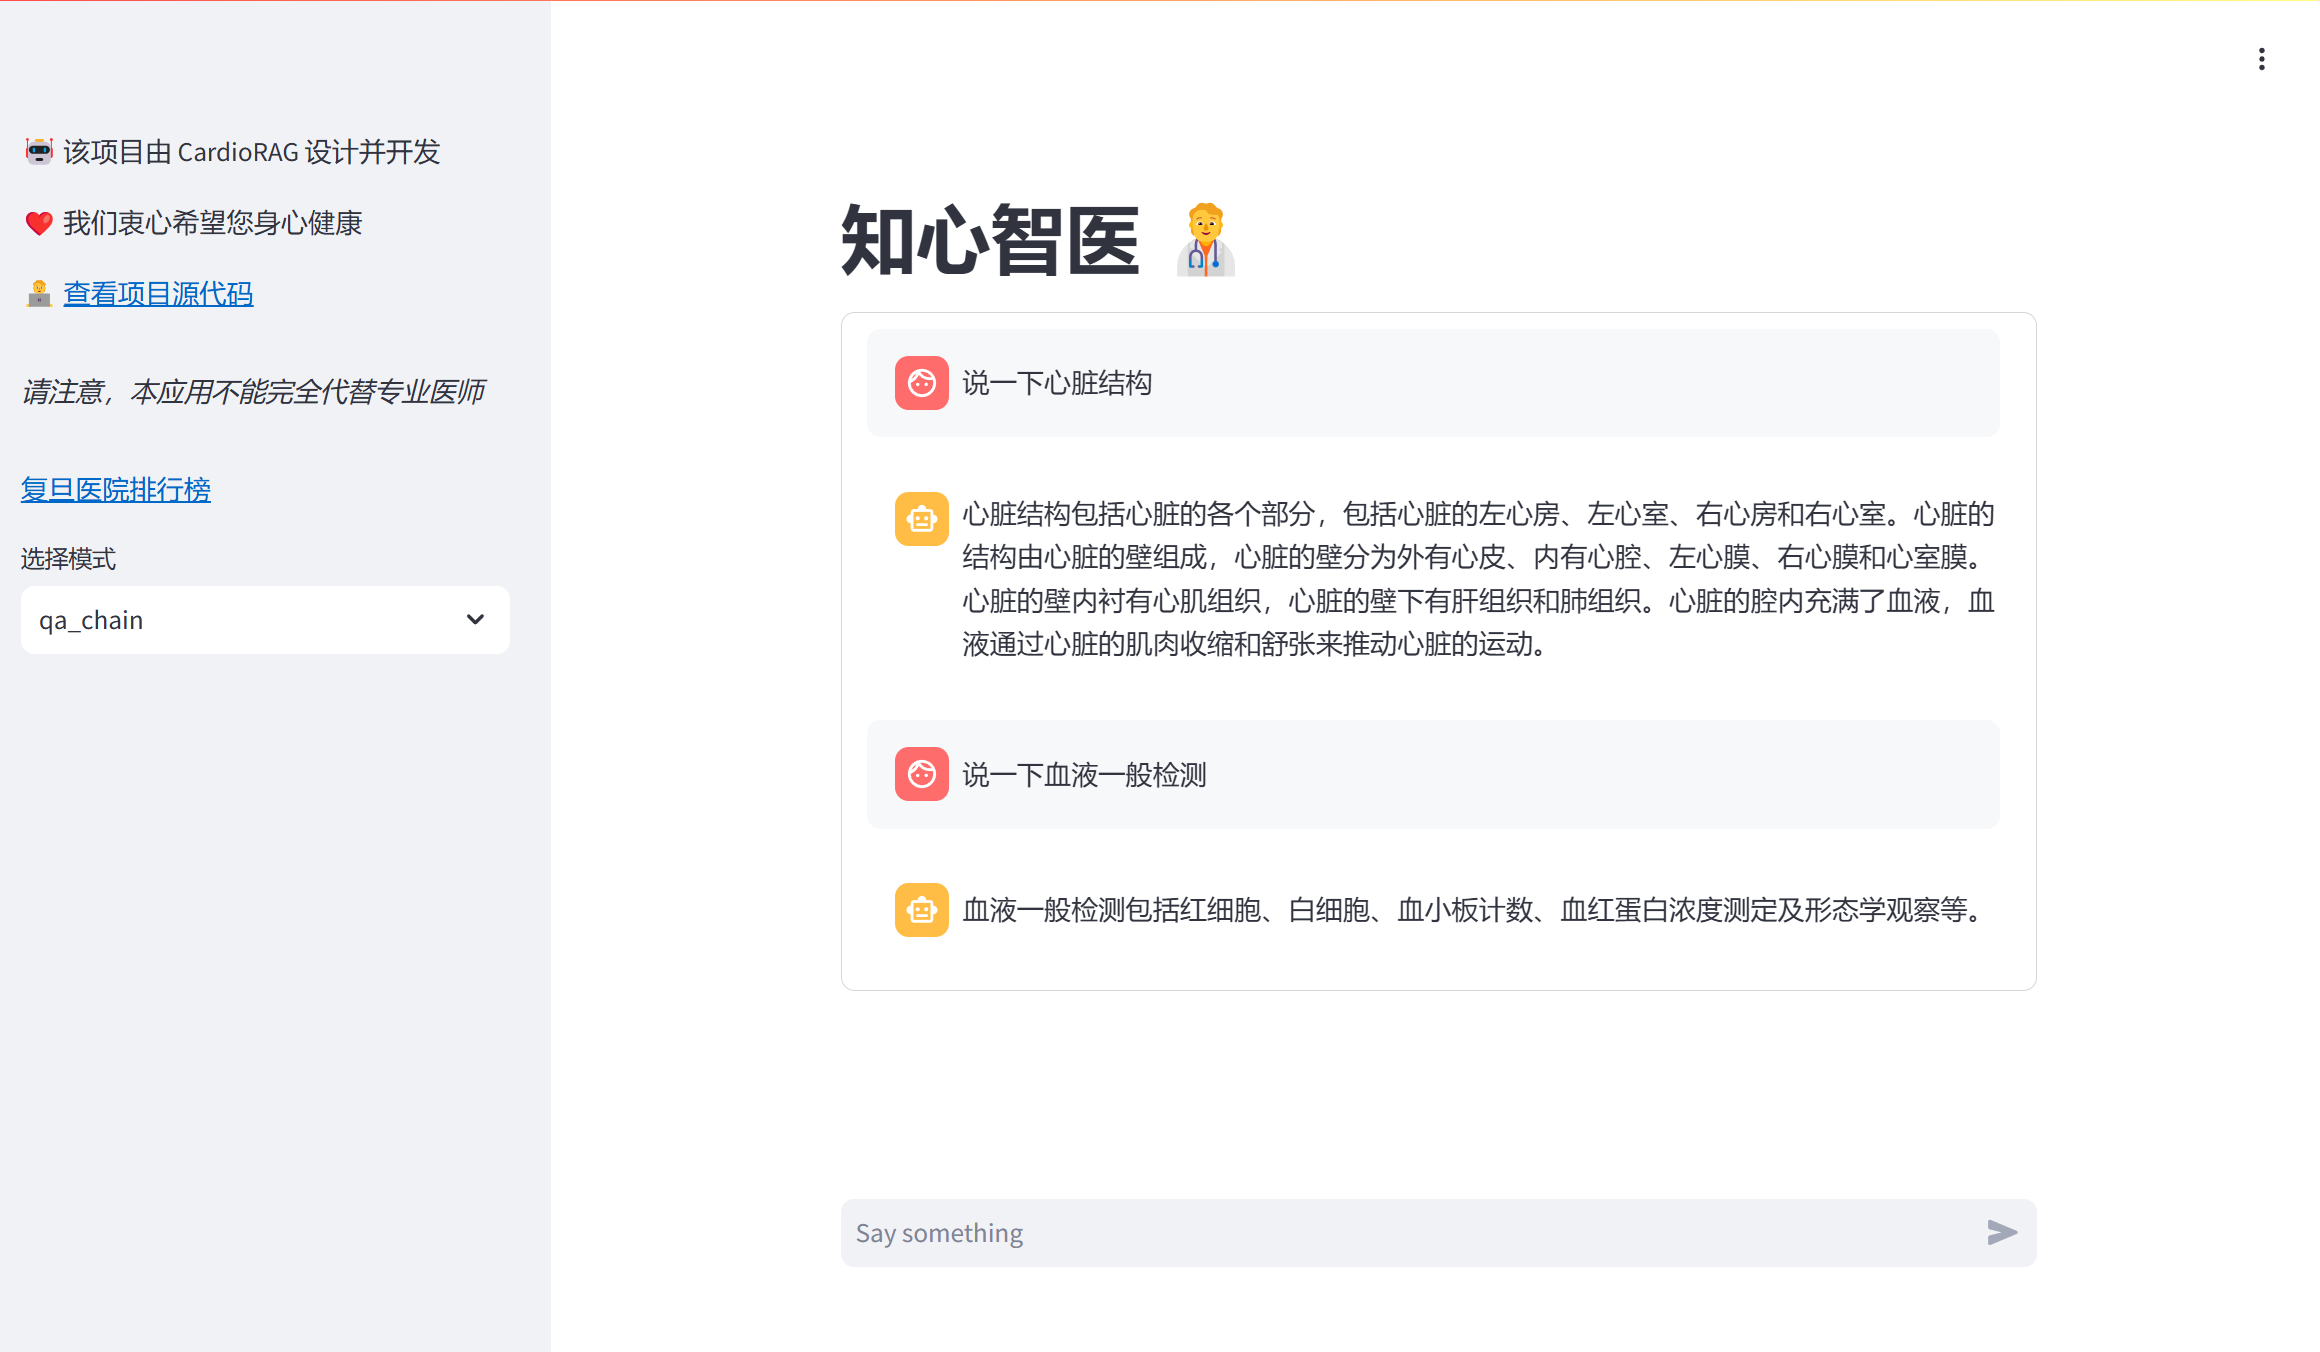Click the first user avatar icon

pos(921,383)
